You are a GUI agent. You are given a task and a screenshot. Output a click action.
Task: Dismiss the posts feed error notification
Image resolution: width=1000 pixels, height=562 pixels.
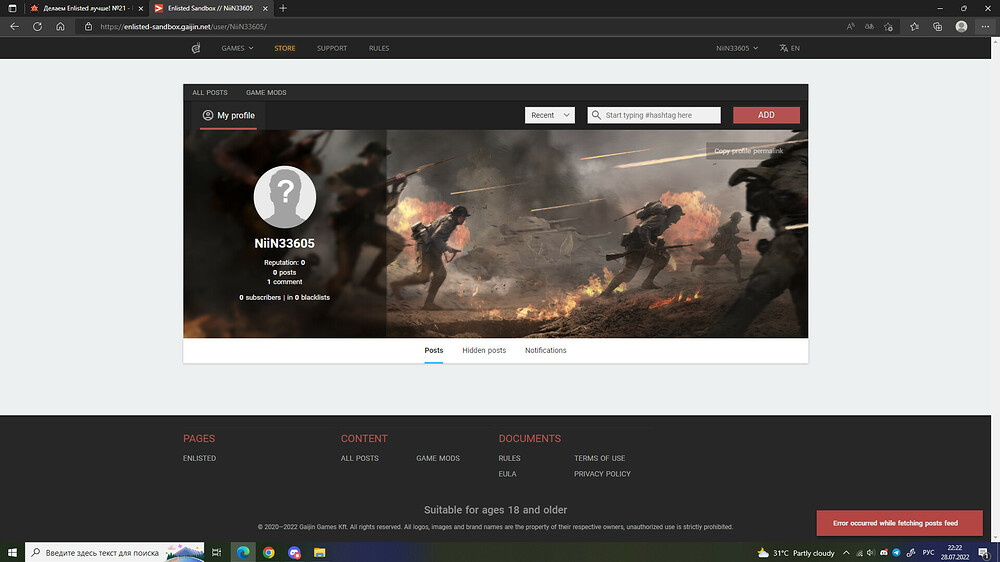pyautogui.click(x=899, y=523)
